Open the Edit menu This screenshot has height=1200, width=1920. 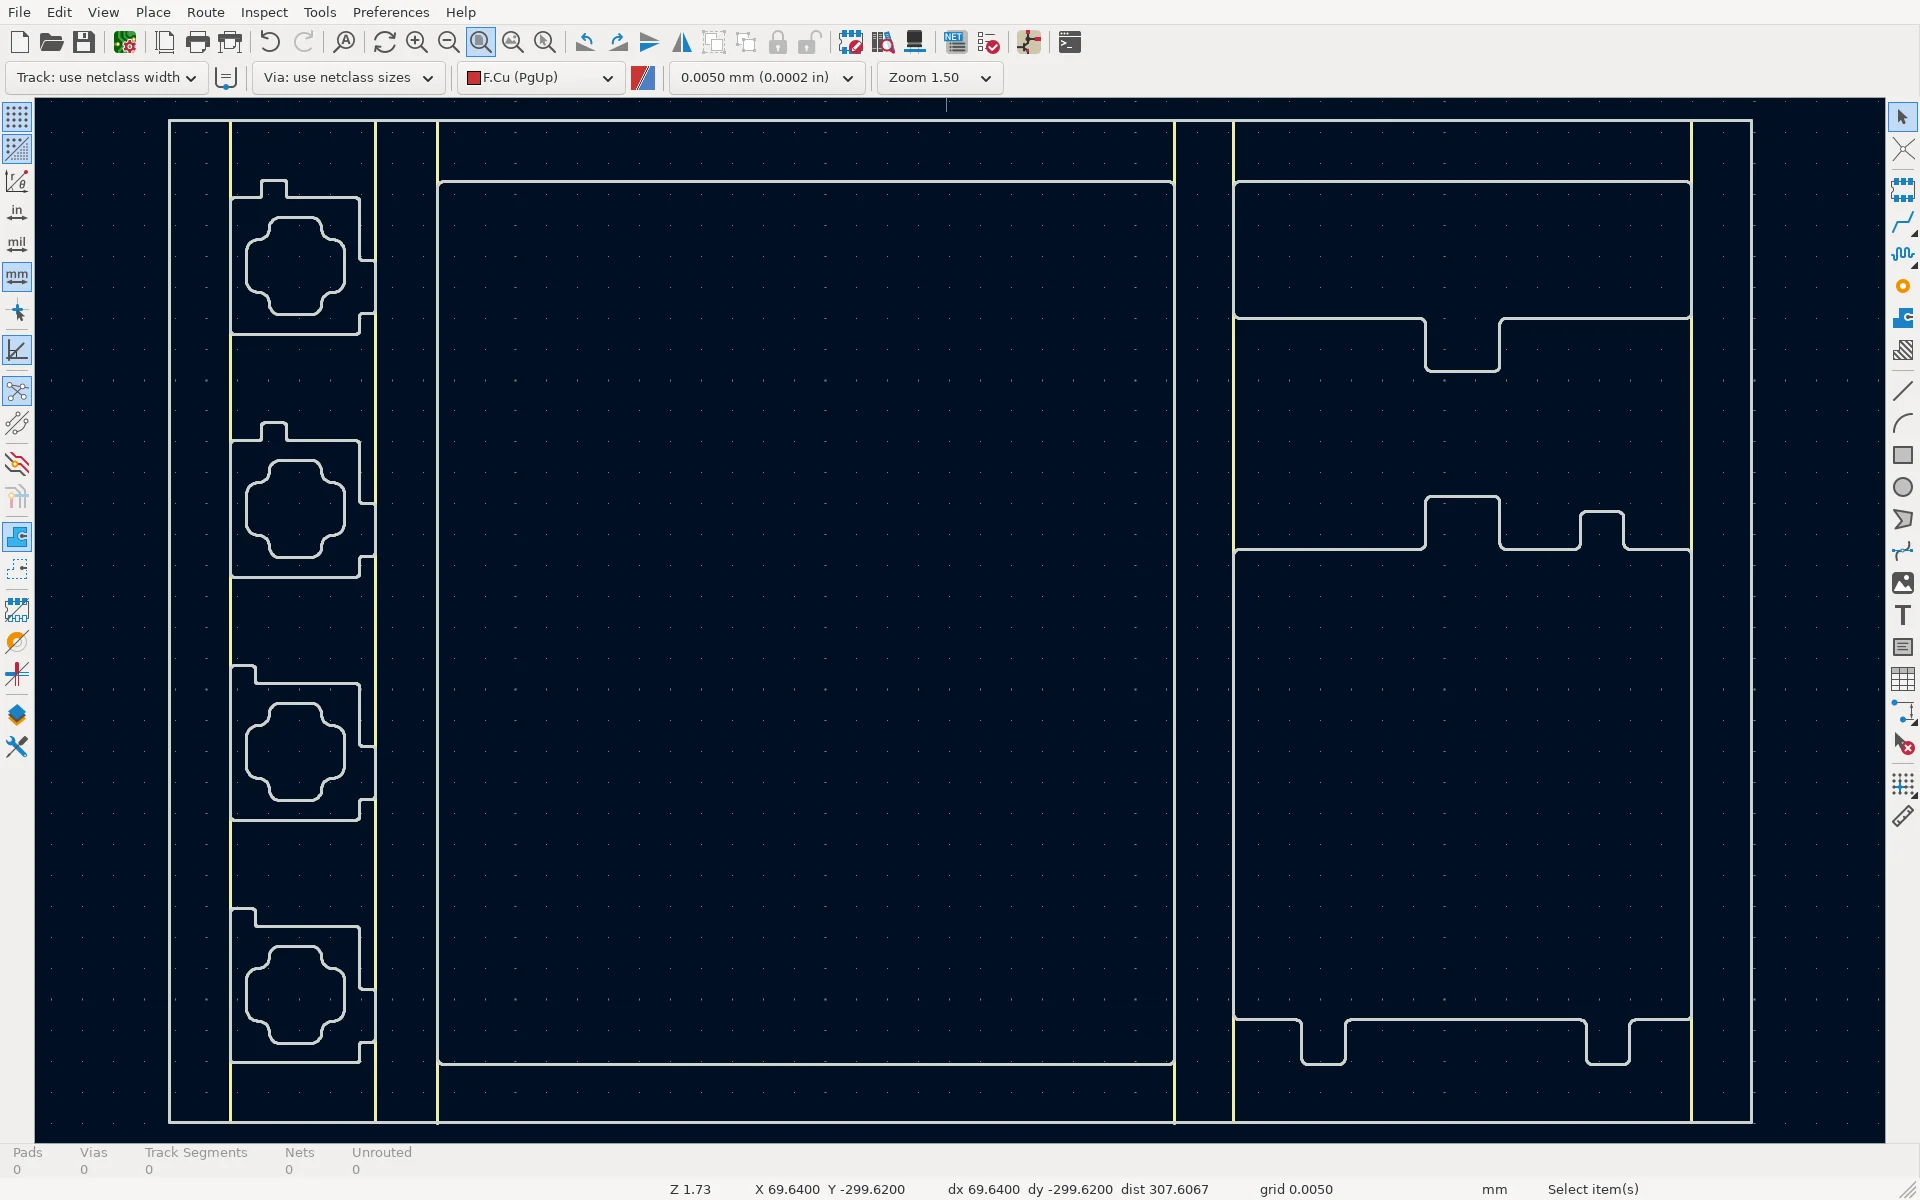pos(59,12)
